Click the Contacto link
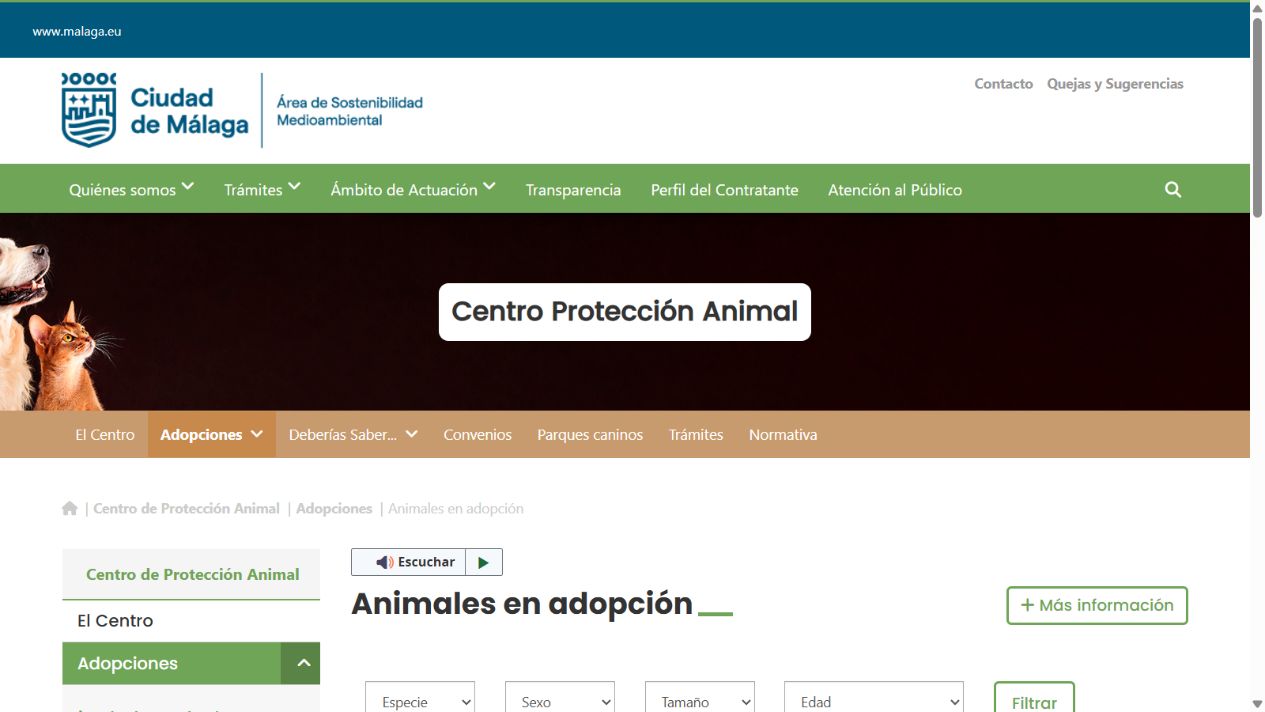 1004,84
